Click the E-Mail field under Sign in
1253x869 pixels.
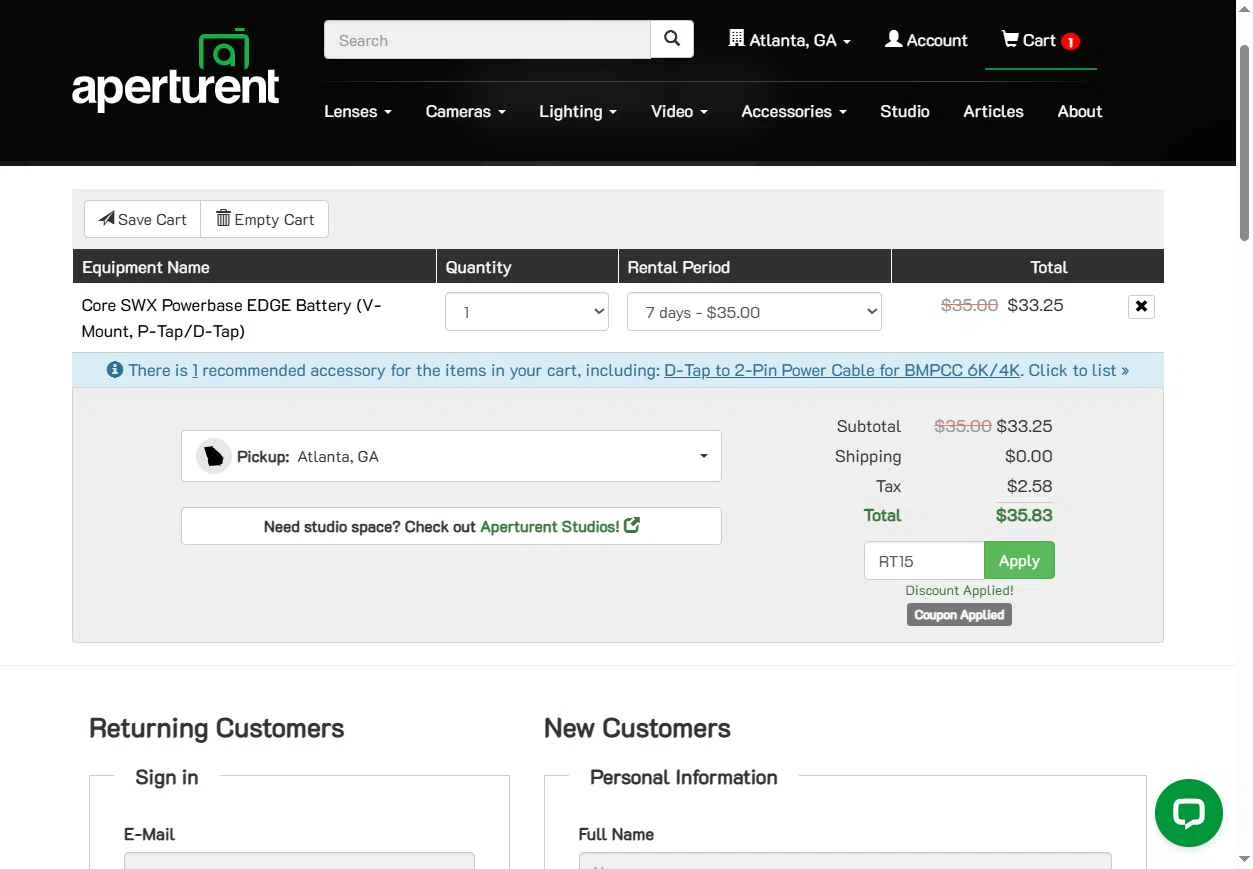299,860
